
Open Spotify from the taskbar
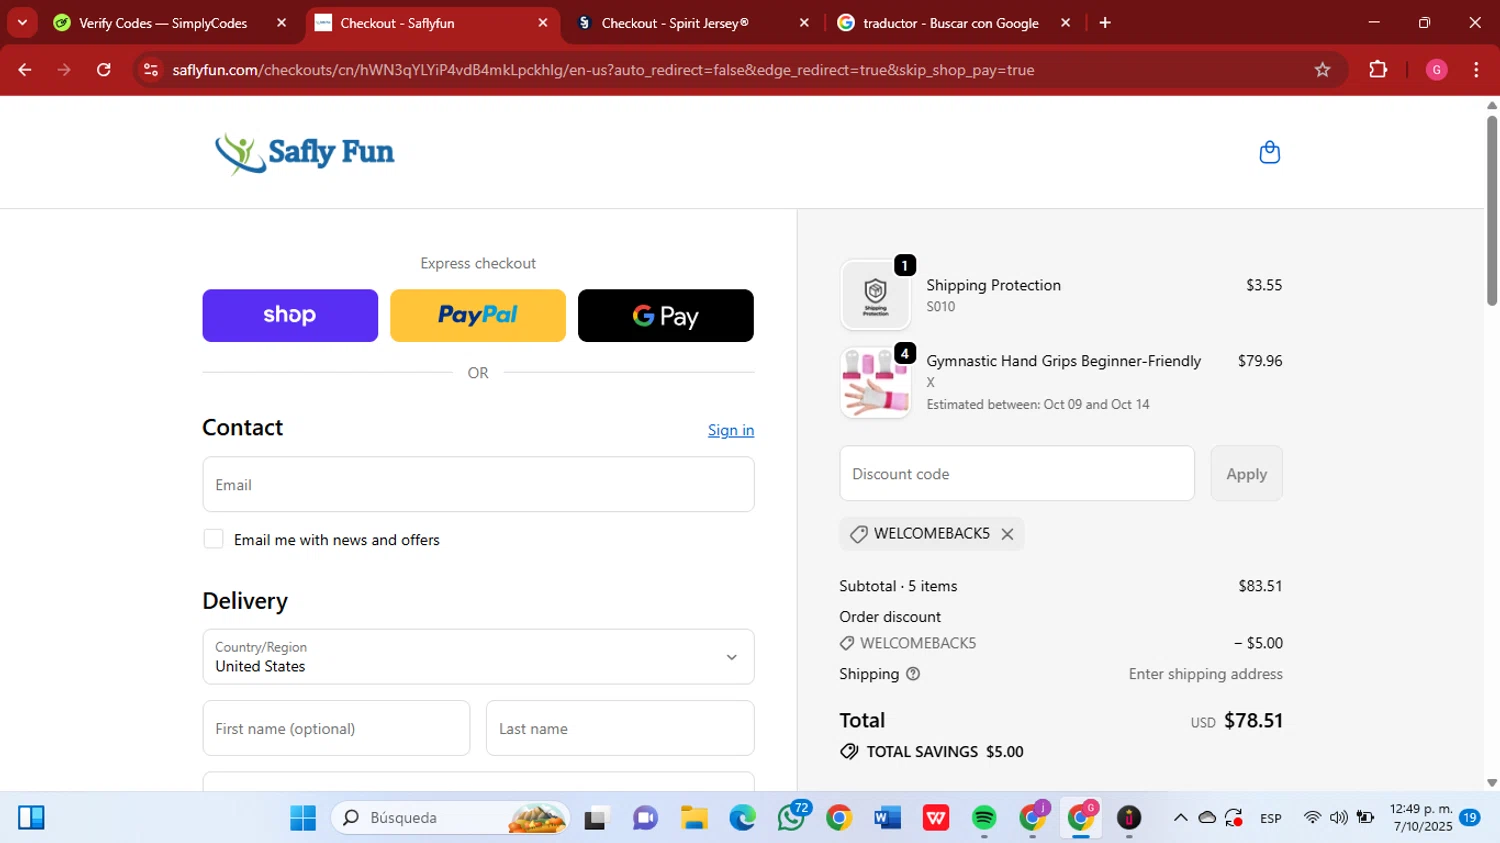[984, 818]
